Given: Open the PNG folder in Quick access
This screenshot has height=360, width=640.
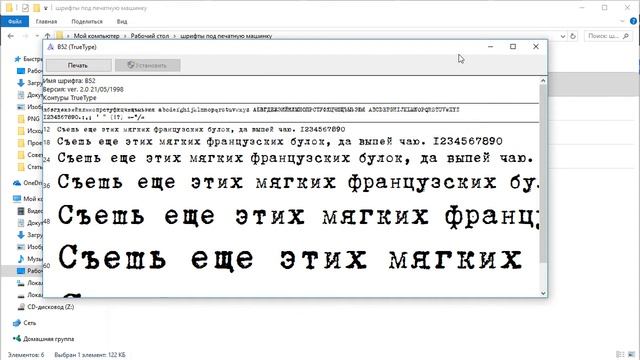Looking at the screenshot, I should (x=29, y=119).
